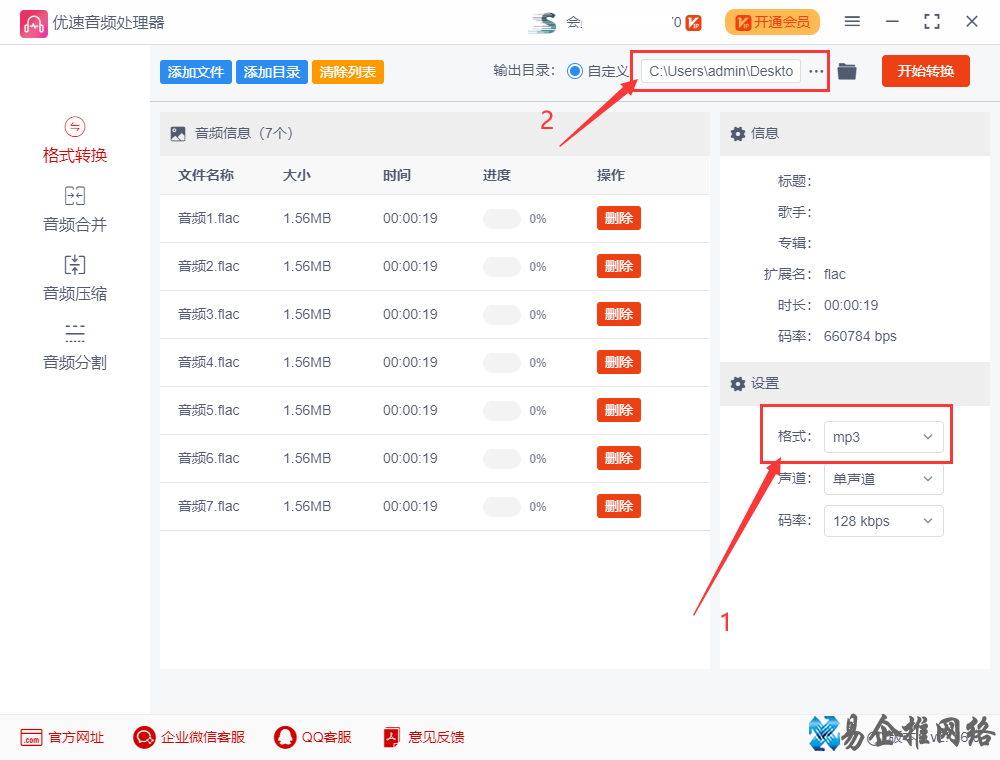Open the 码率 bitrate dropdown showing 128 kbps

click(x=884, y=520)
